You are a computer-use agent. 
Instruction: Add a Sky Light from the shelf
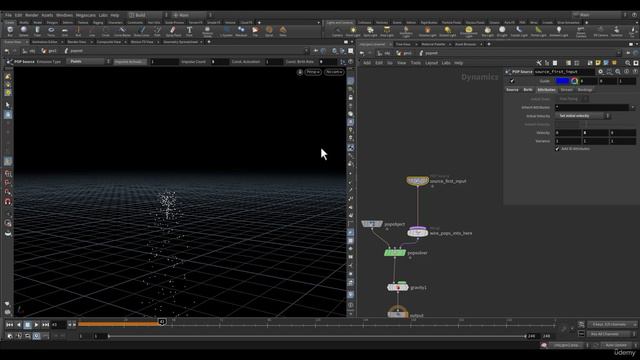[487, 31]
